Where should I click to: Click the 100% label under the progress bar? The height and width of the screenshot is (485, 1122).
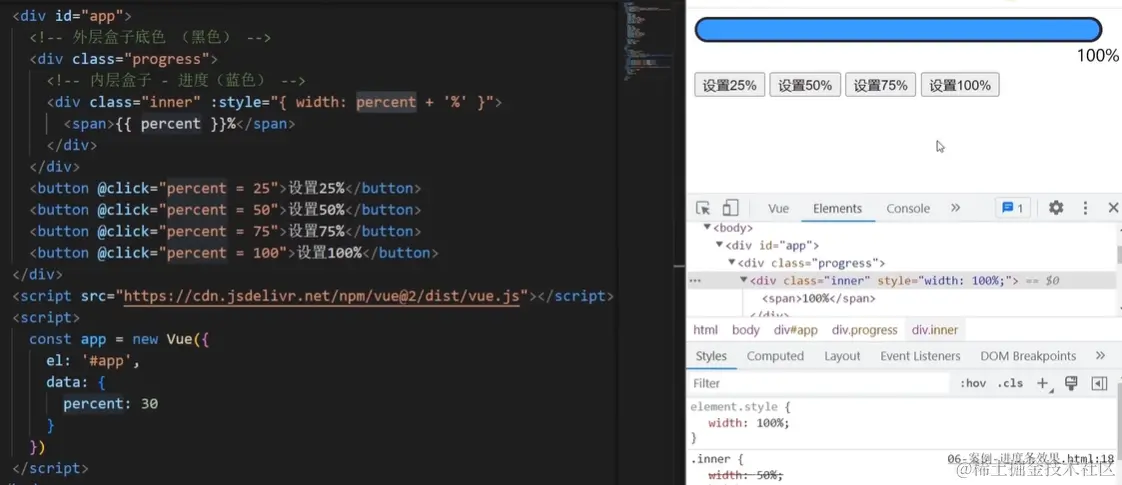tap(1098, 56)
